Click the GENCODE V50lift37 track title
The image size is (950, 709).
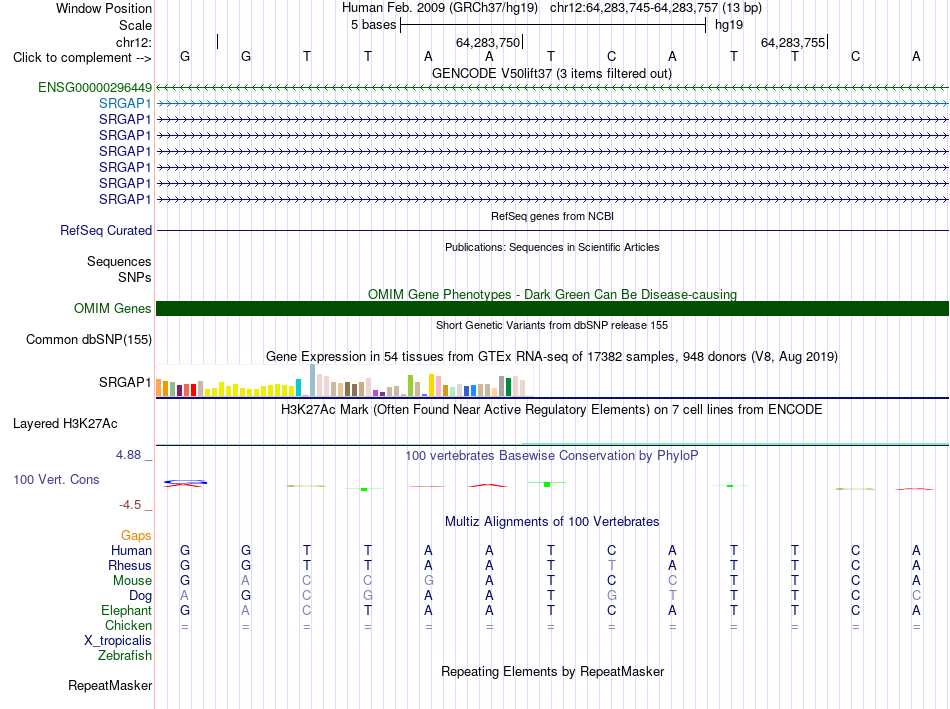click(551, 73)
